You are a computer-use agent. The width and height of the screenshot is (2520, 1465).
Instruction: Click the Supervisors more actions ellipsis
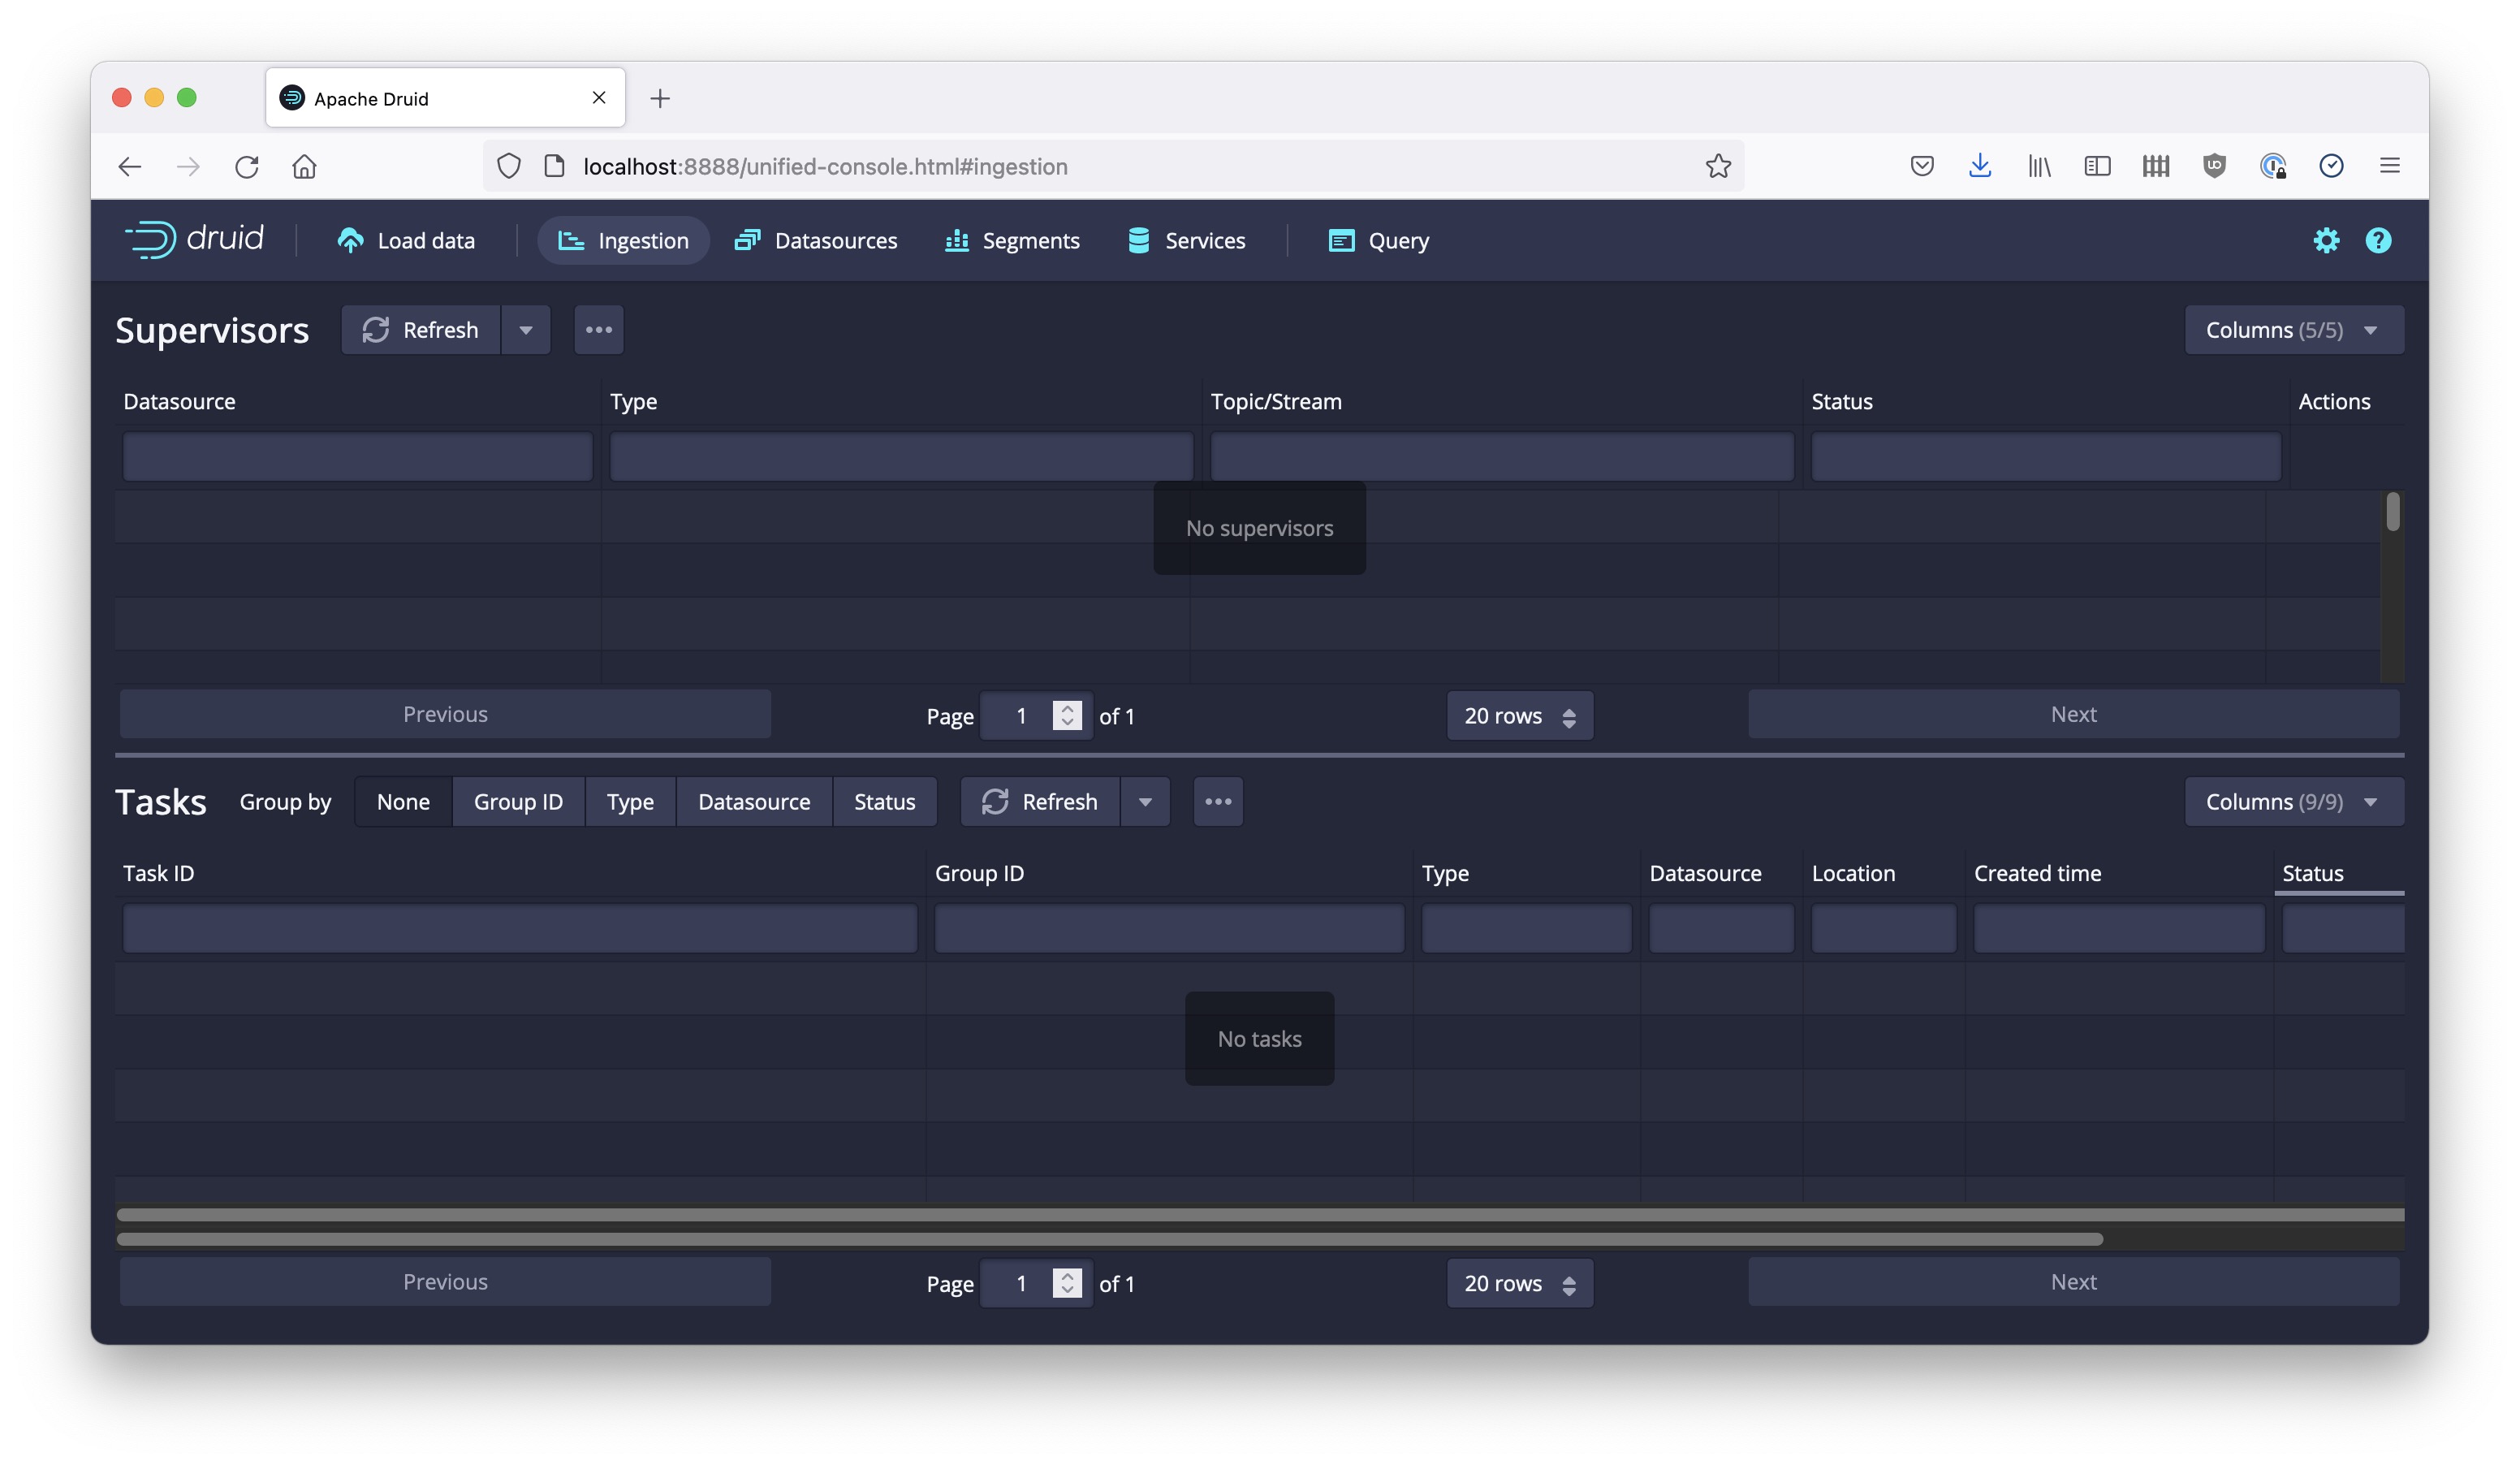click(x=598, y=330)
